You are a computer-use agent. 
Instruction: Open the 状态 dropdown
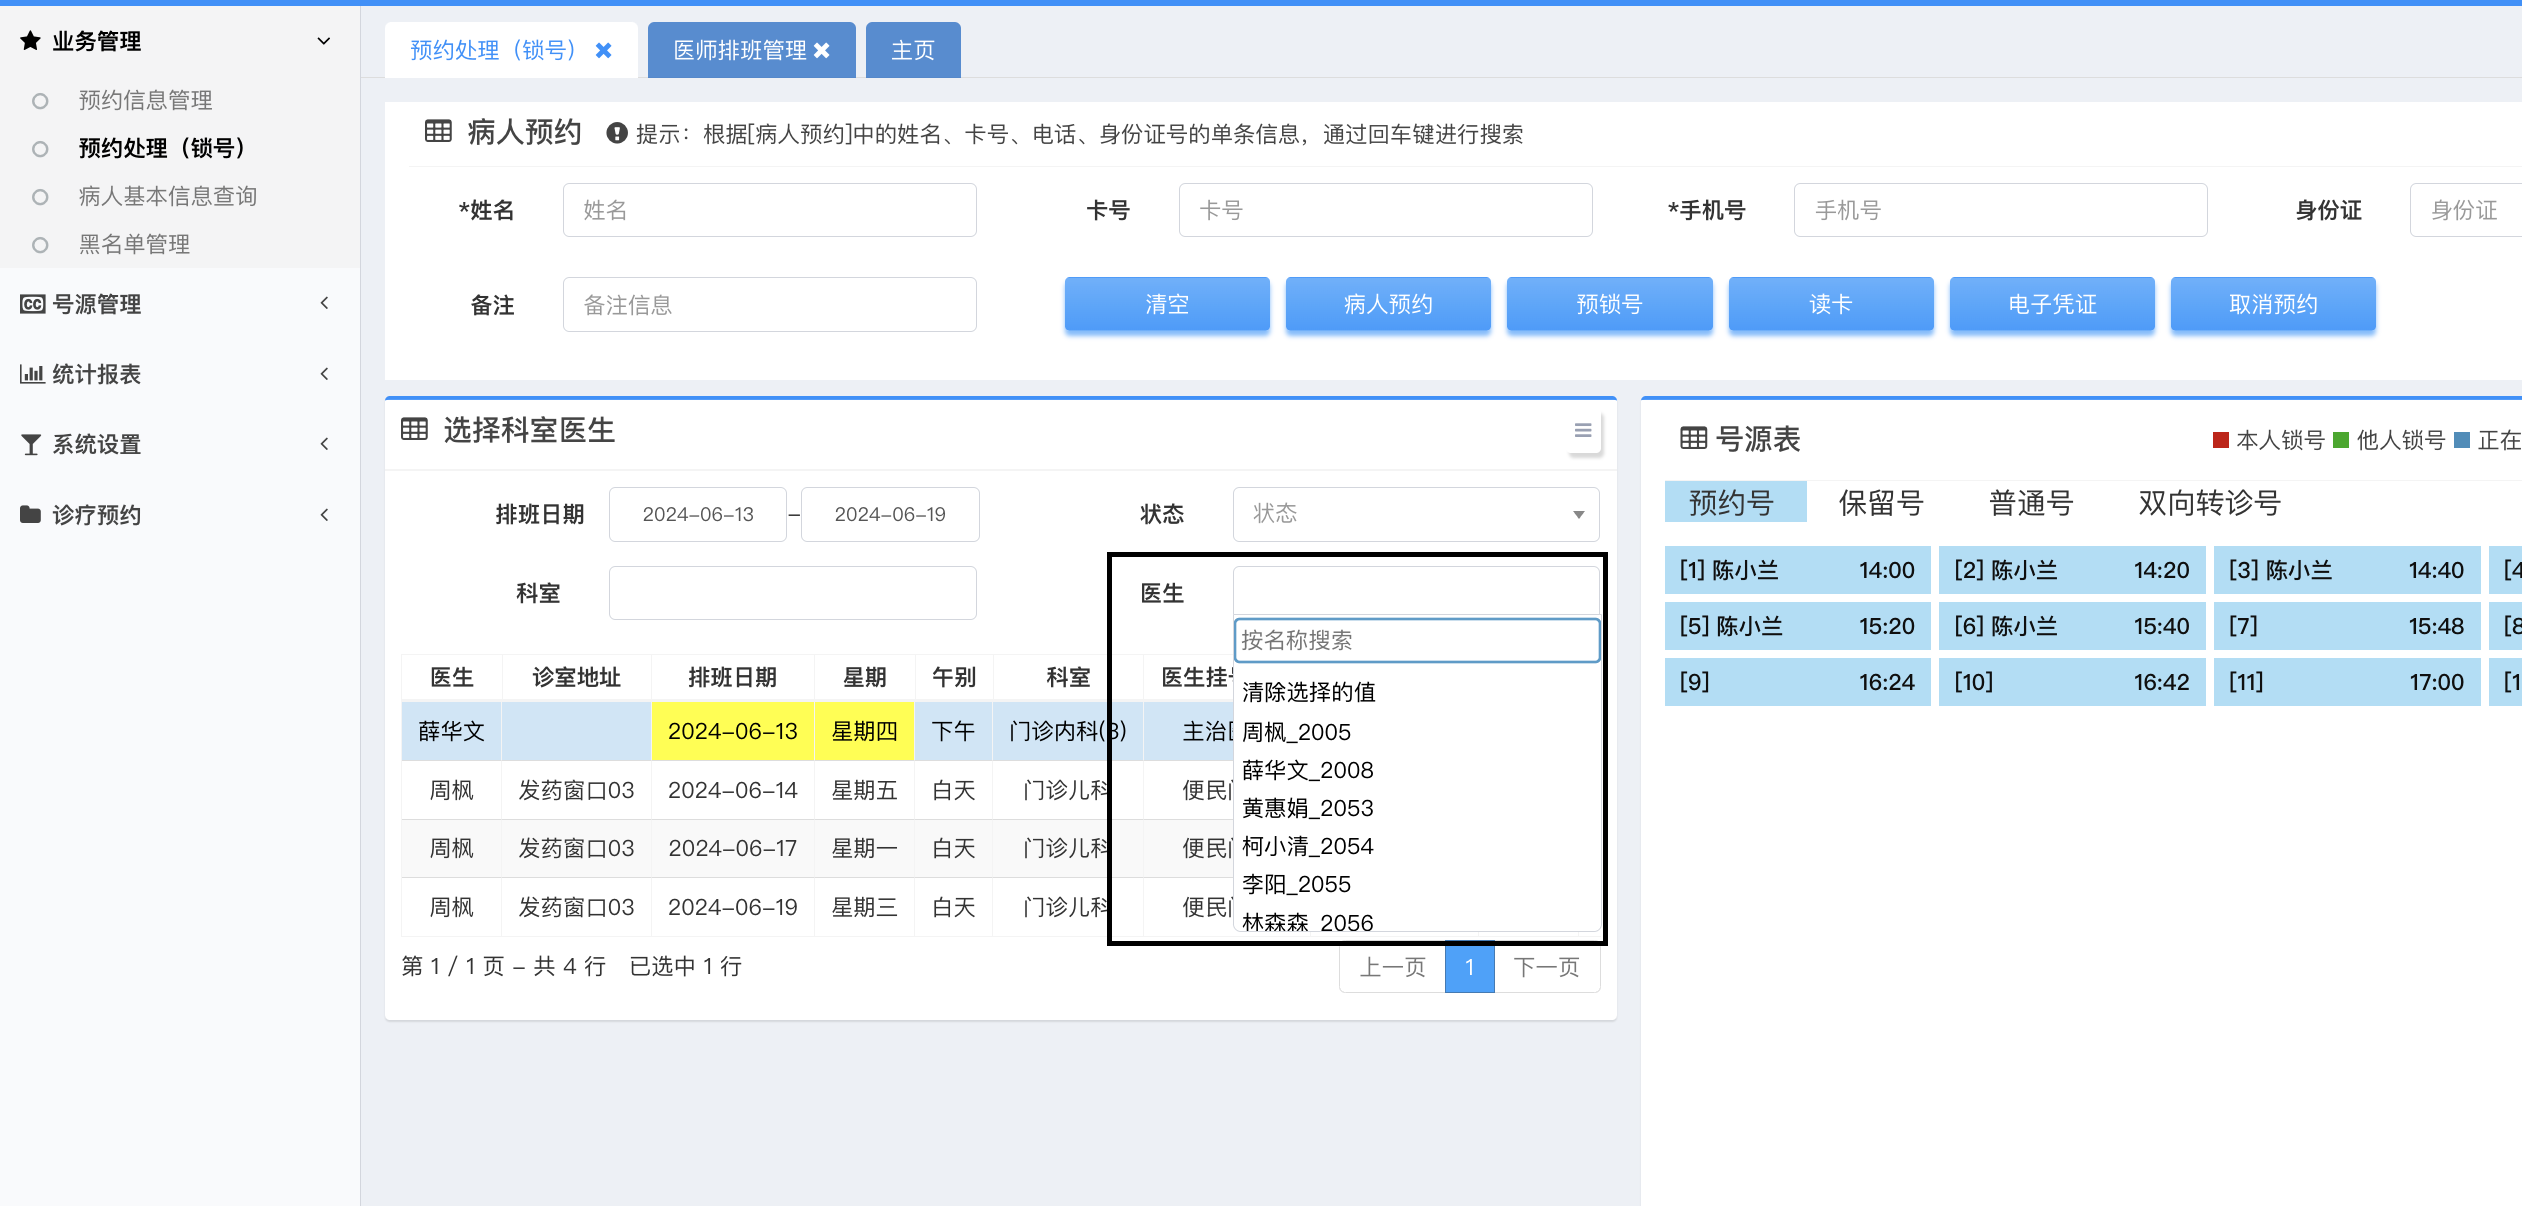1415,514
